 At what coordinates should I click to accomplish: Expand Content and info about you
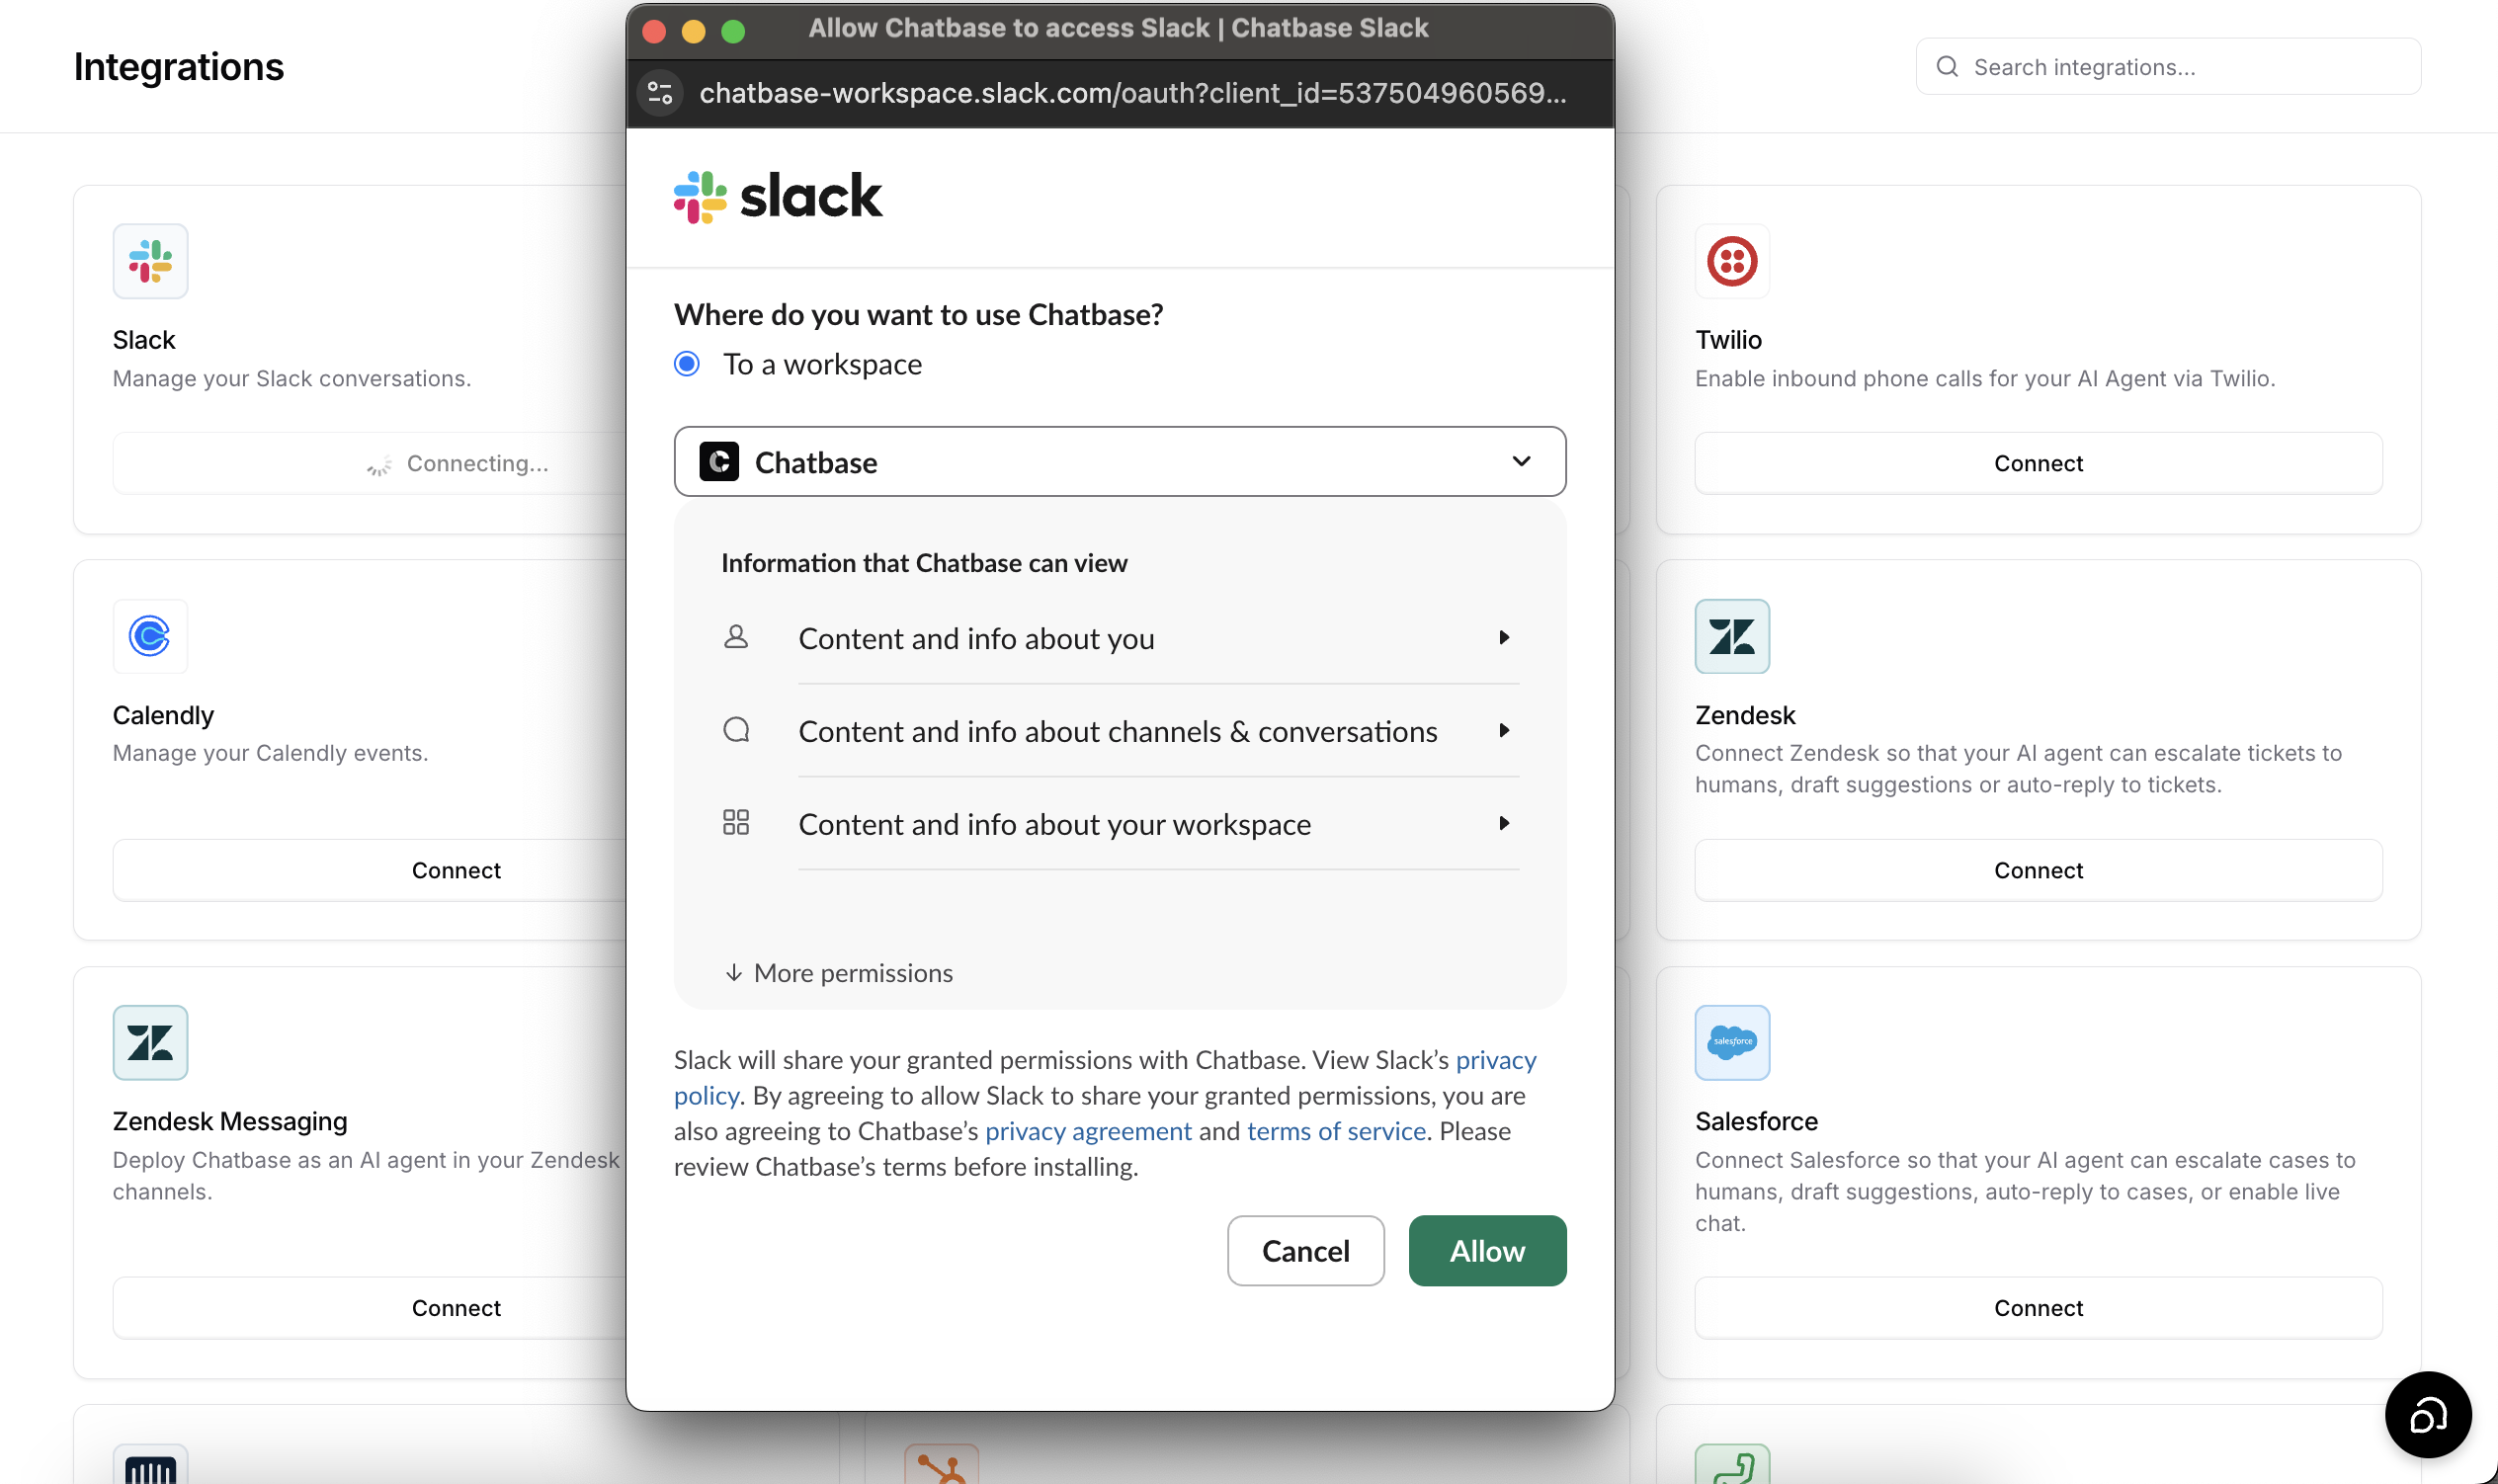tap(1159, 638)
